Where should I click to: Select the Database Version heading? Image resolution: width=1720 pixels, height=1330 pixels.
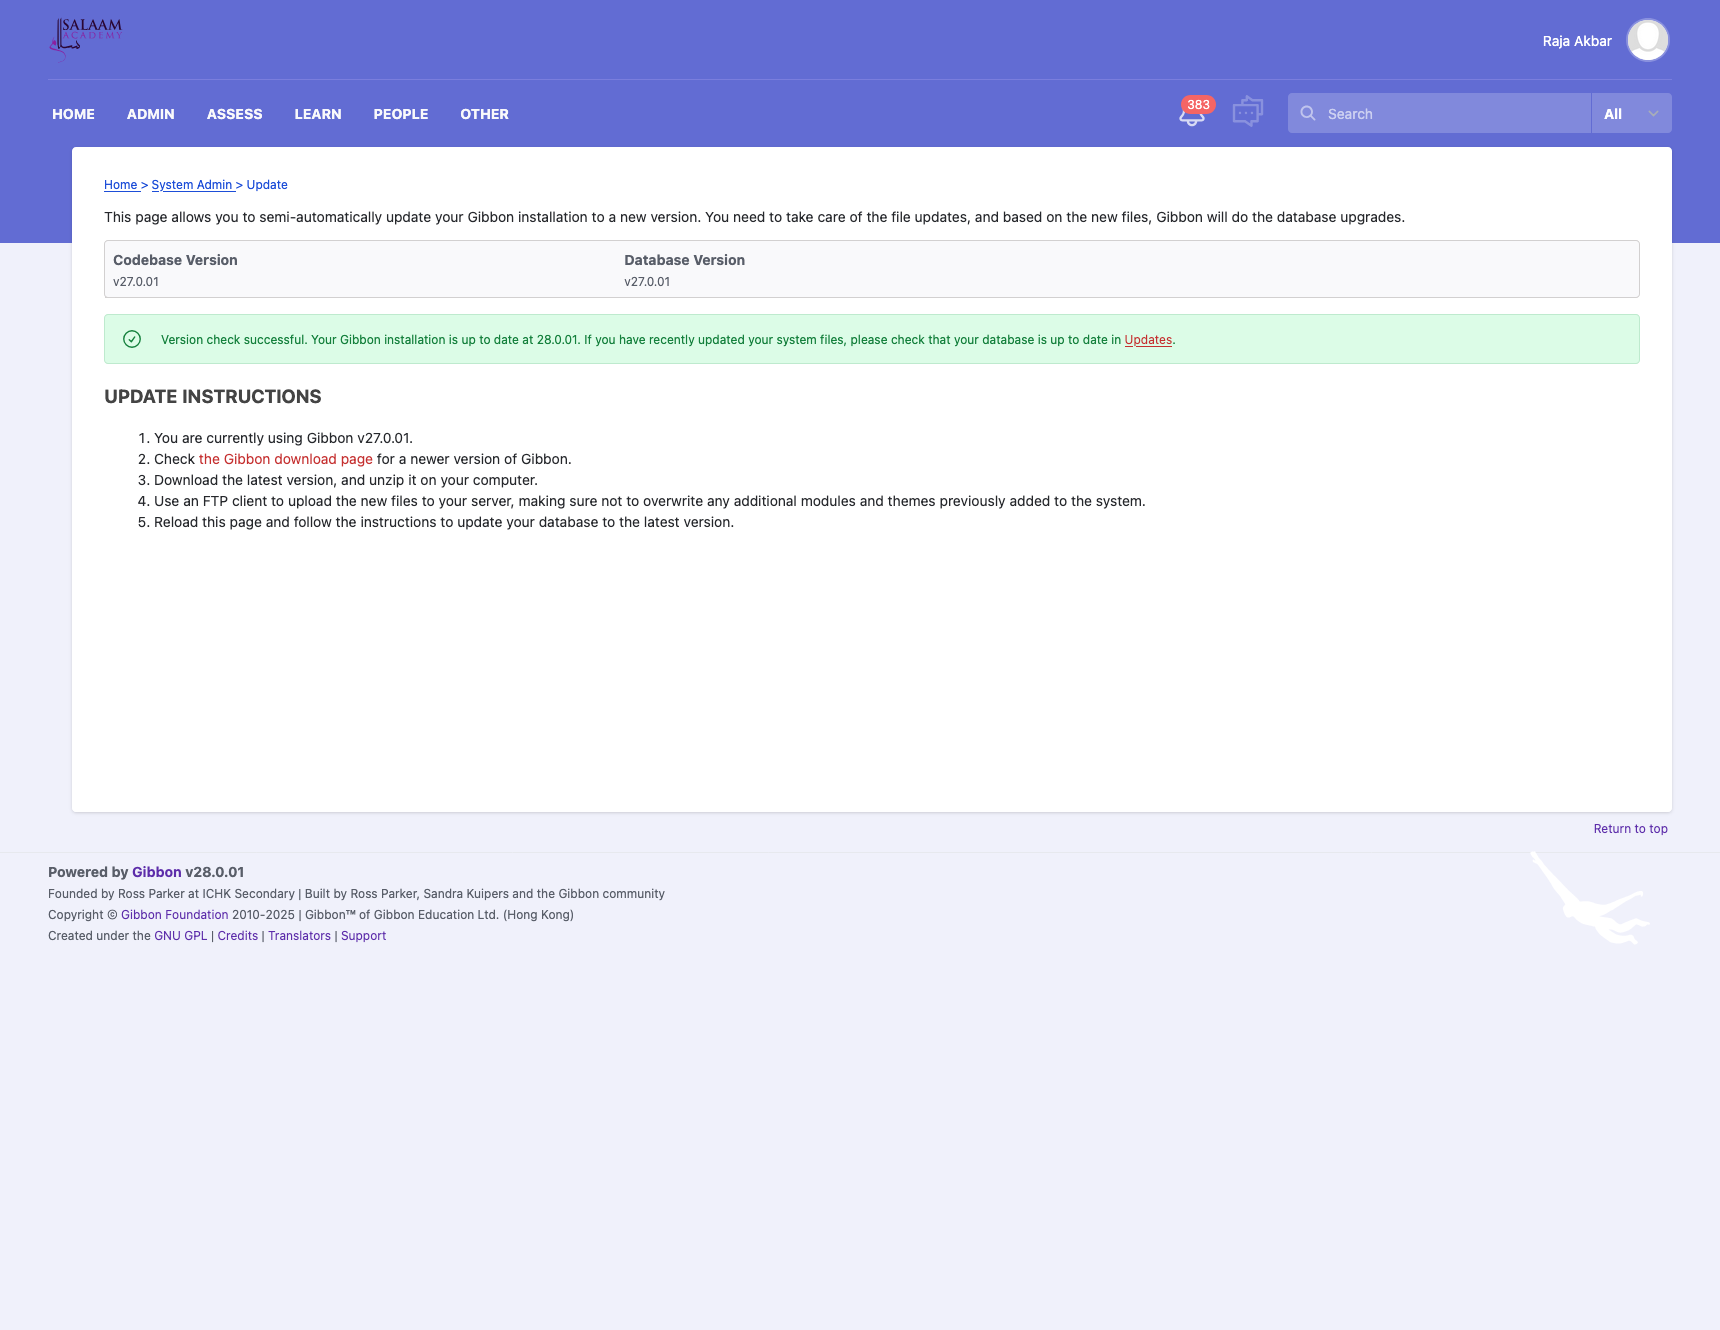coord(684,260)
